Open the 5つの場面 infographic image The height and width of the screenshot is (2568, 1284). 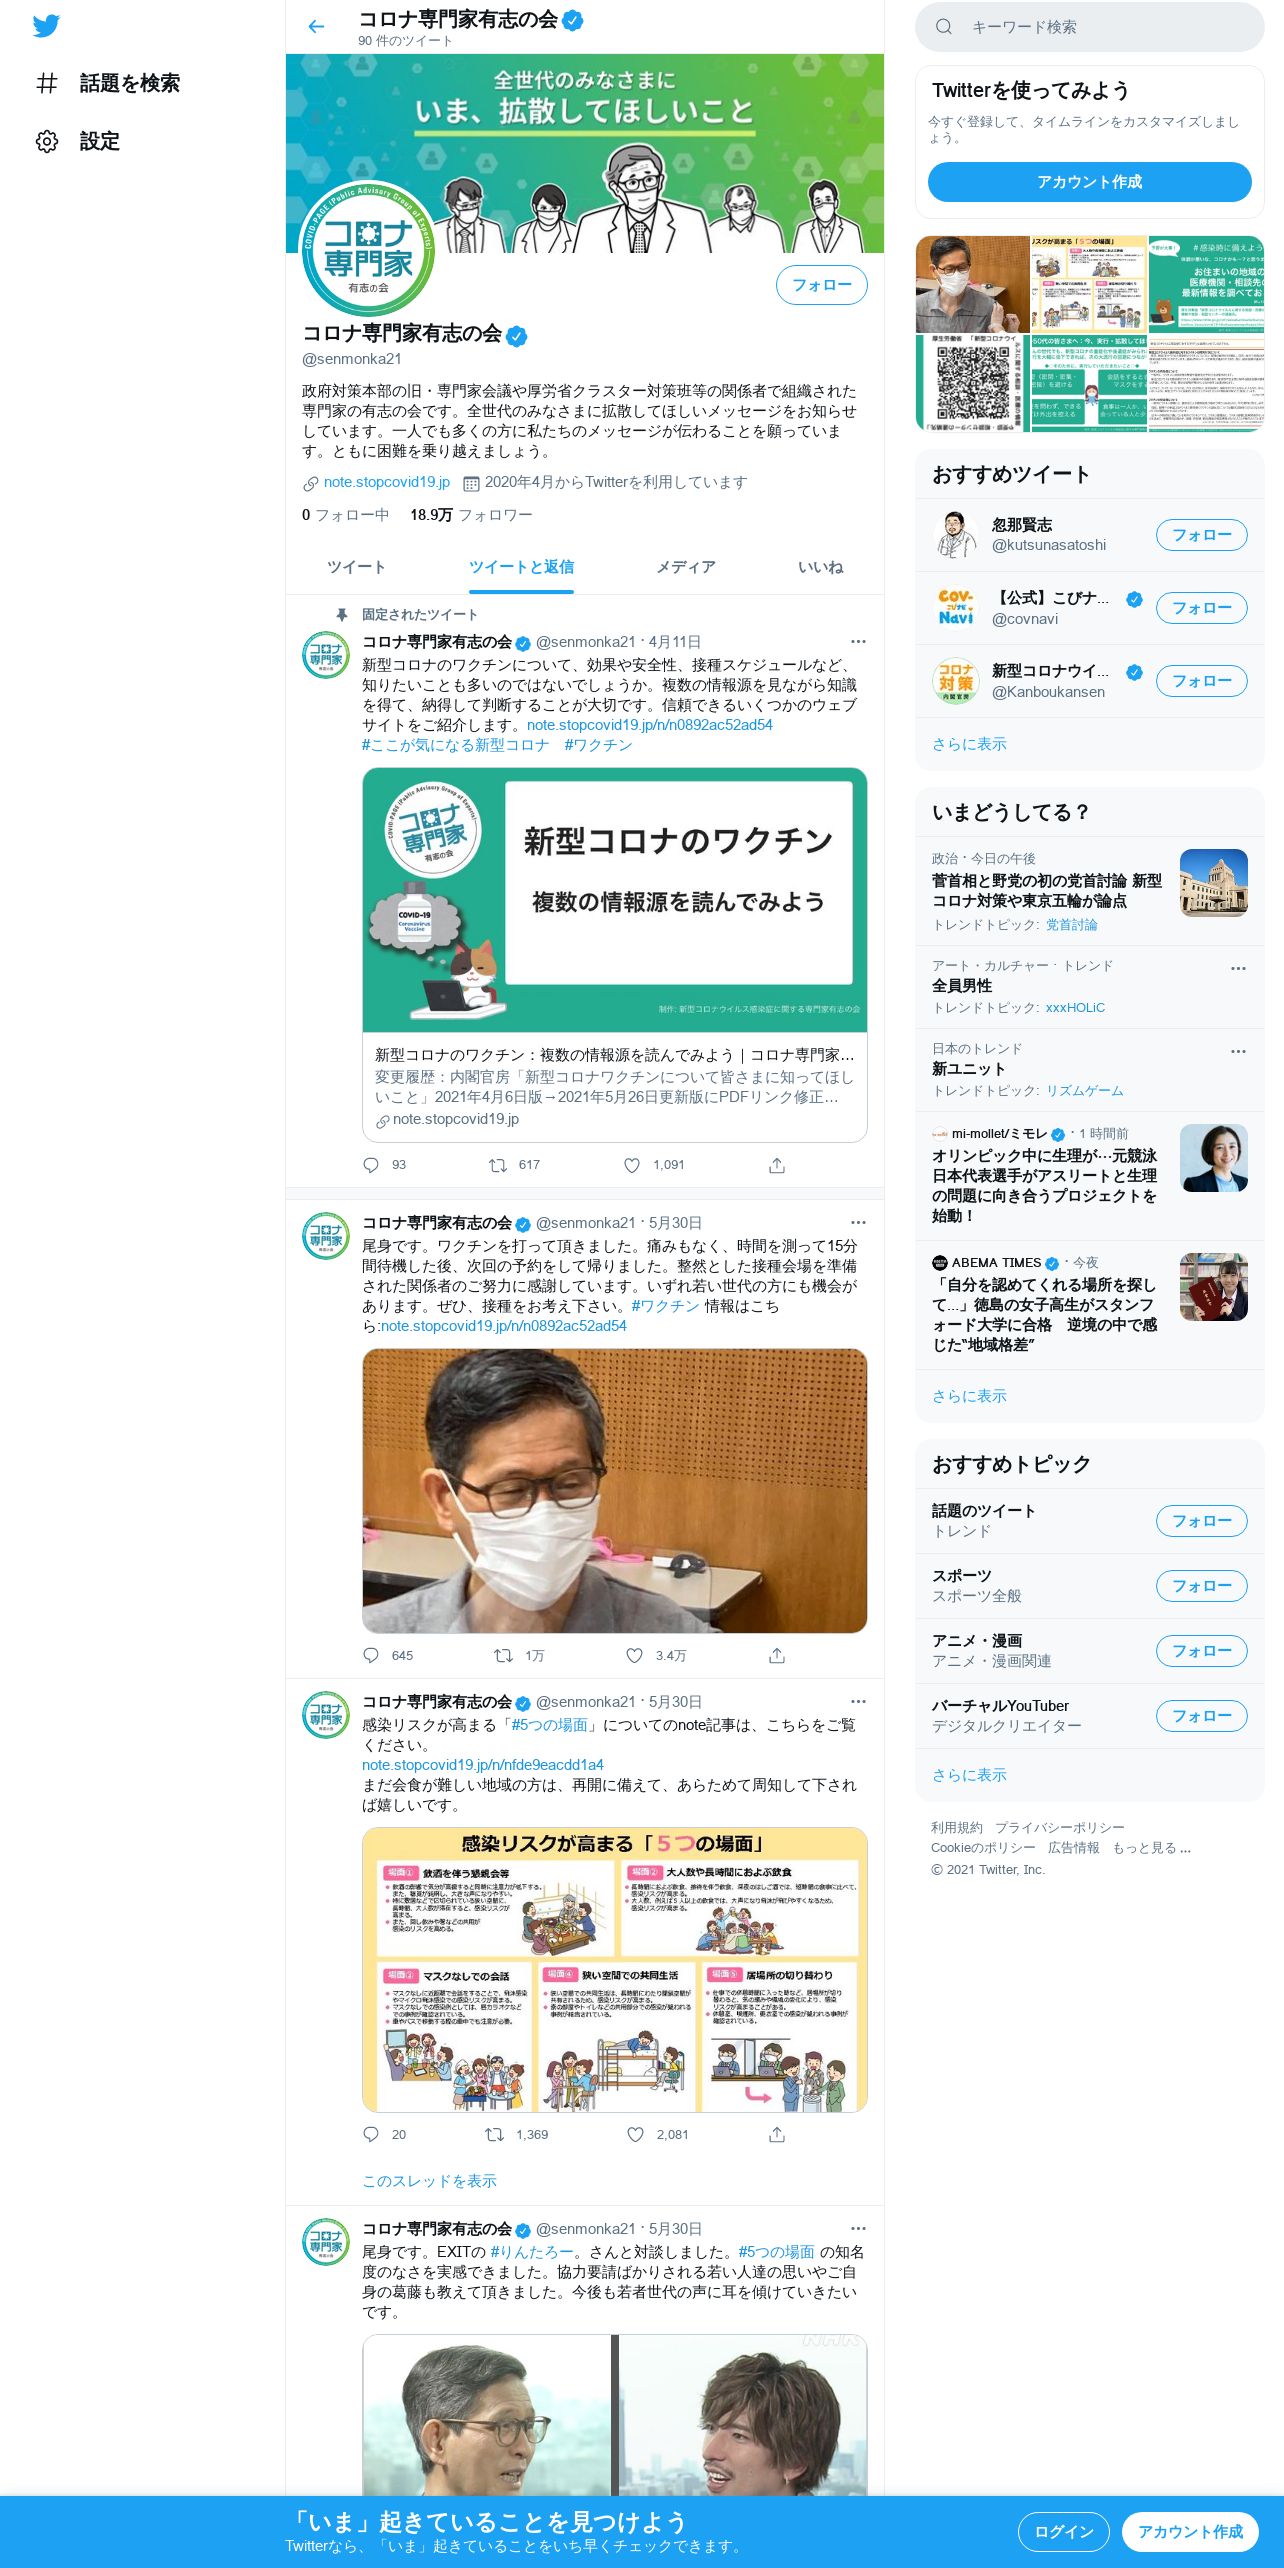[x=615, y=1970]
